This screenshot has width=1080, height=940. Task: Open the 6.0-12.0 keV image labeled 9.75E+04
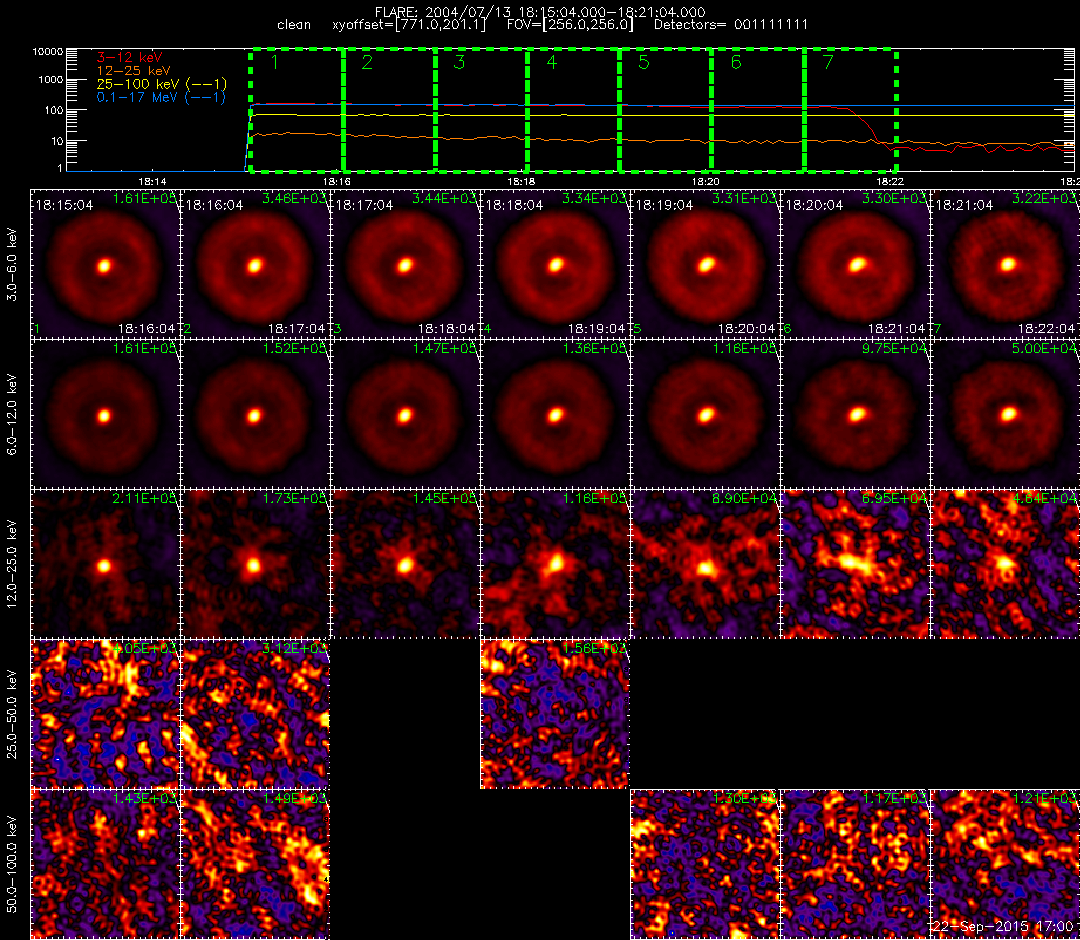click(855, 415)
